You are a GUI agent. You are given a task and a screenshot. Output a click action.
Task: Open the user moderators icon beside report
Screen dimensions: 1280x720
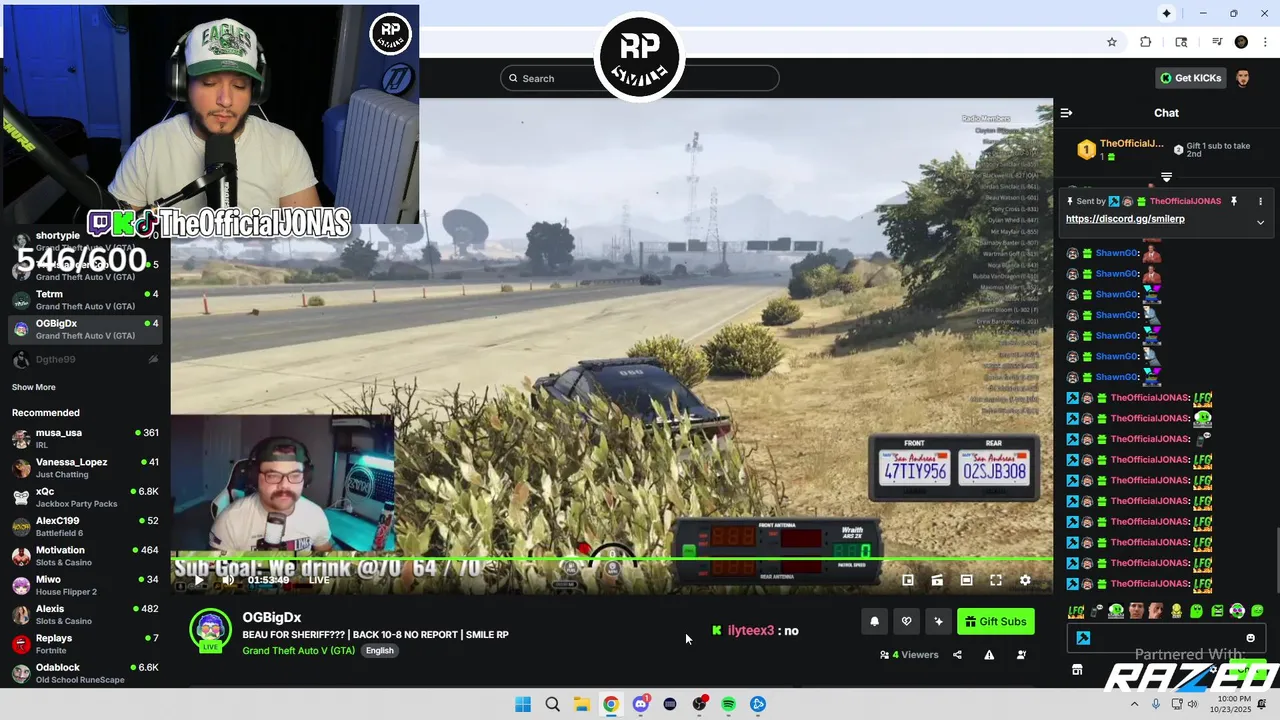coord(1021,655)
